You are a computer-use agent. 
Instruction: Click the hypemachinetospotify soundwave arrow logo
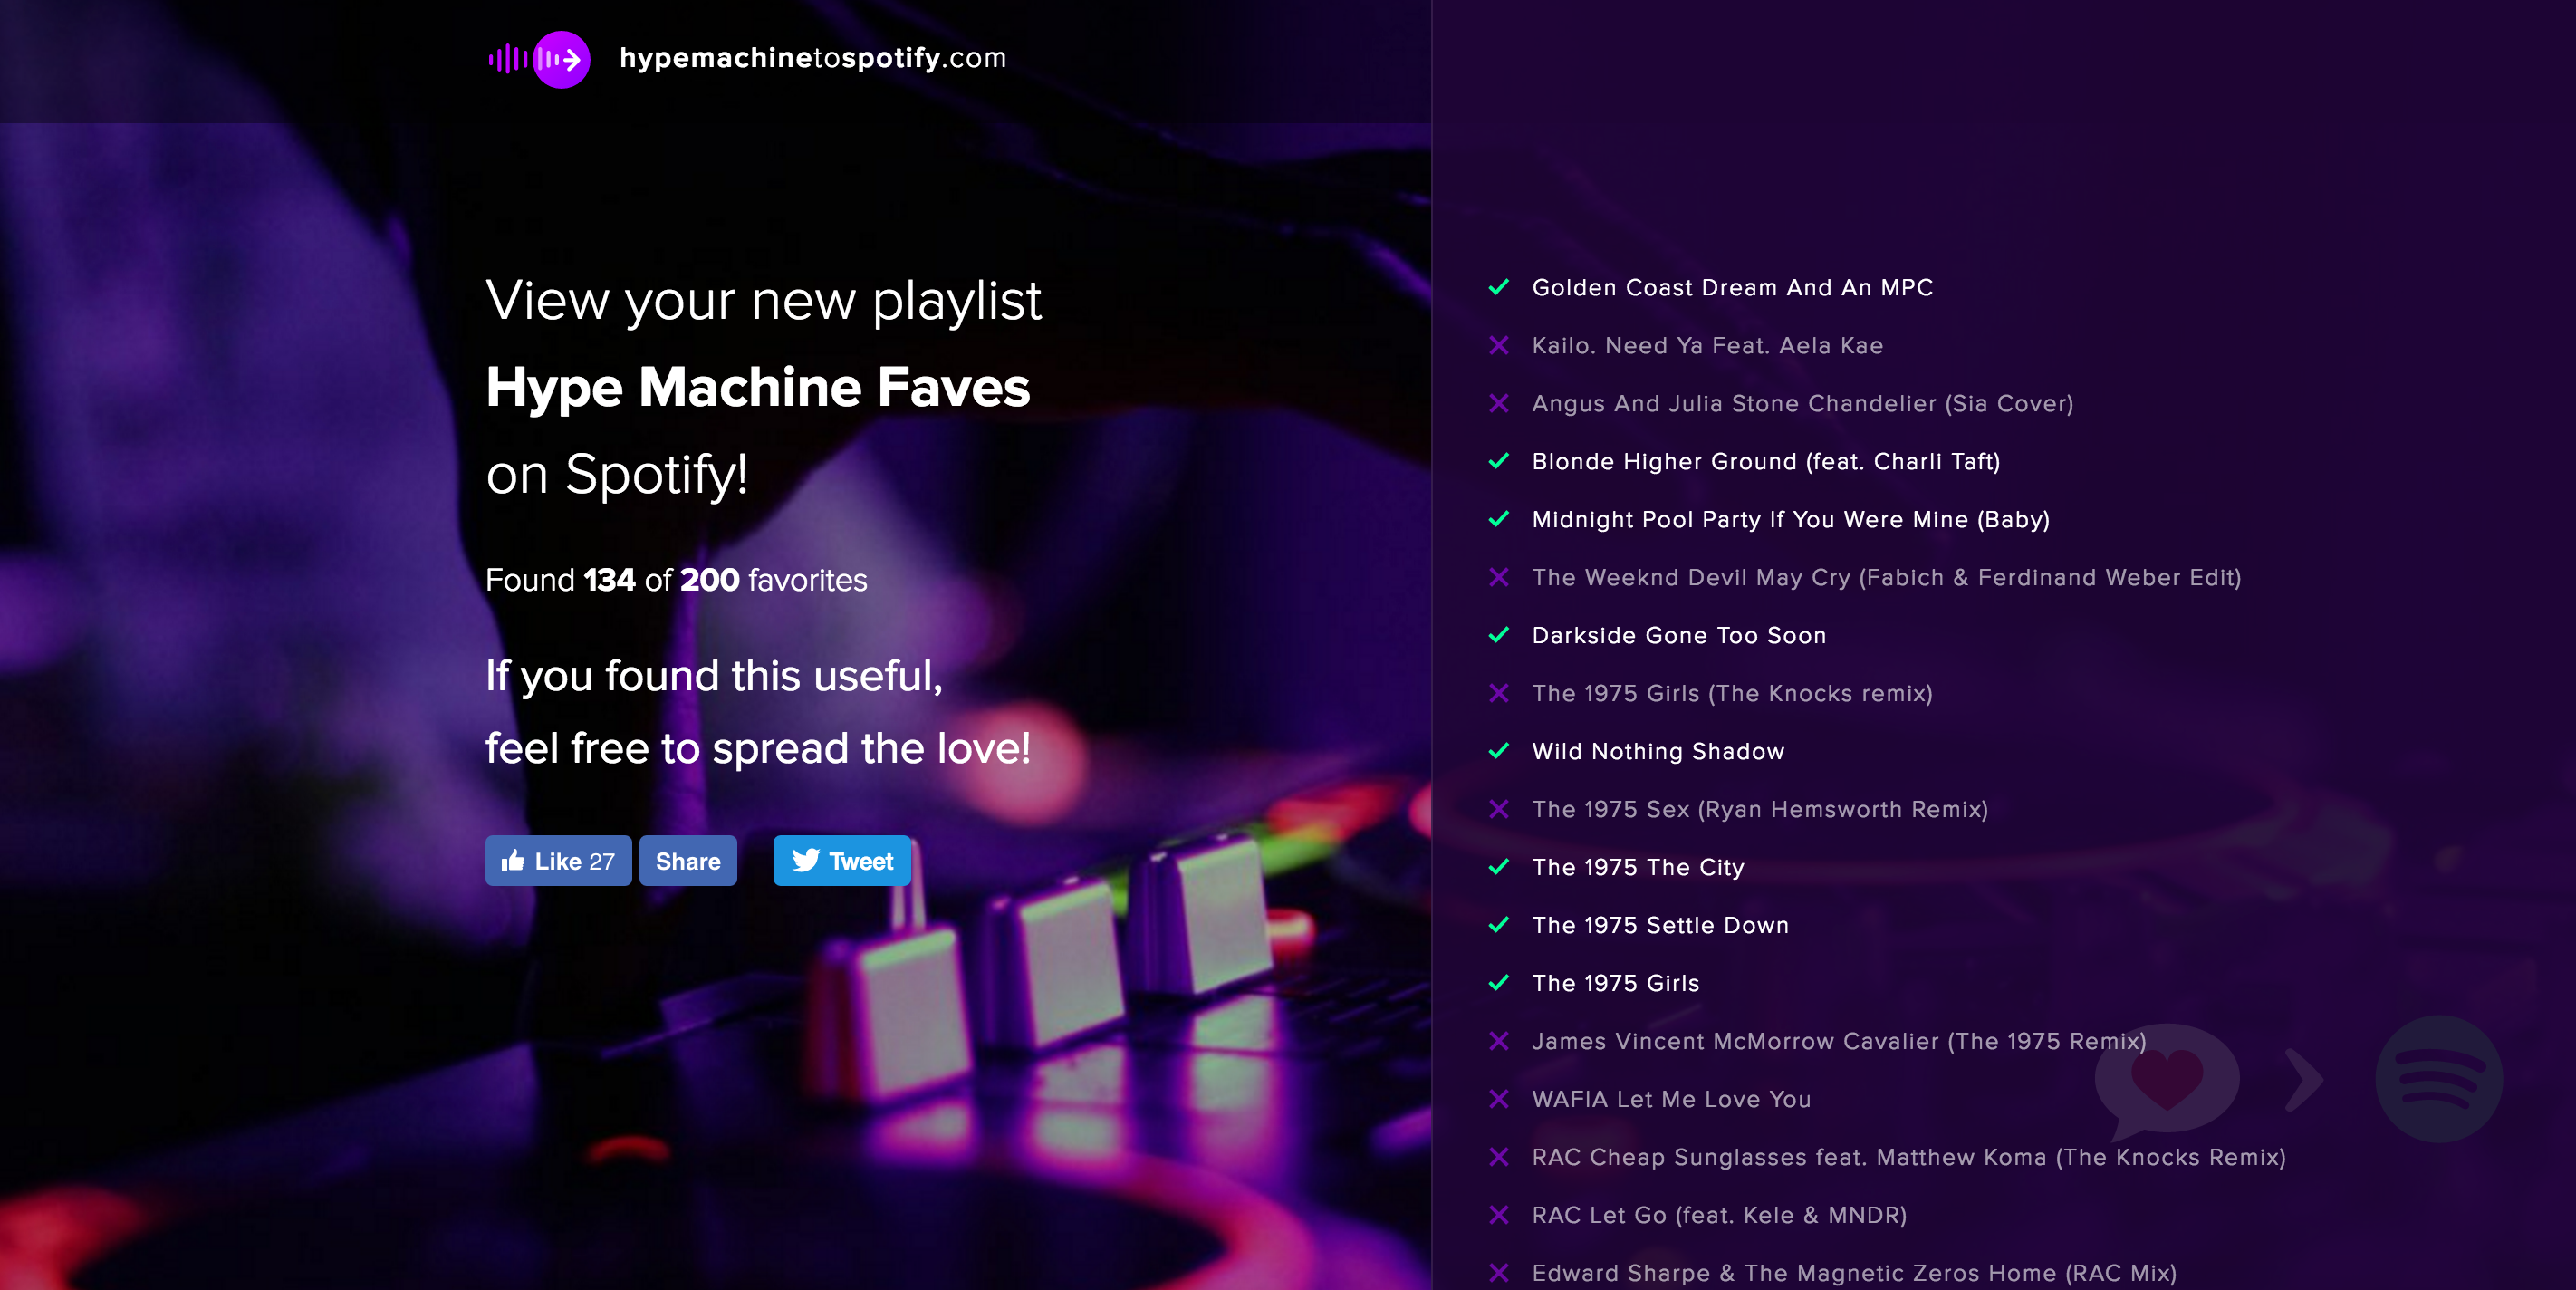(x=540, y=59)
